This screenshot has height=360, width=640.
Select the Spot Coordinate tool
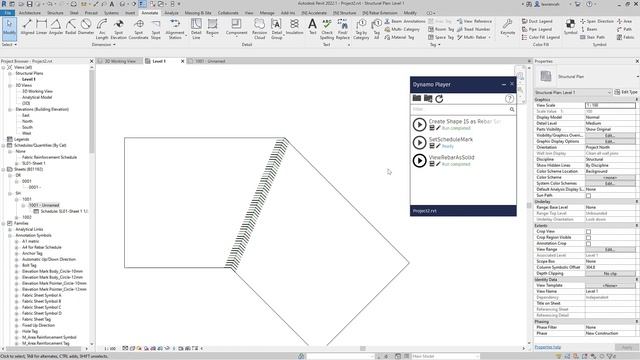tap(139, 29)
